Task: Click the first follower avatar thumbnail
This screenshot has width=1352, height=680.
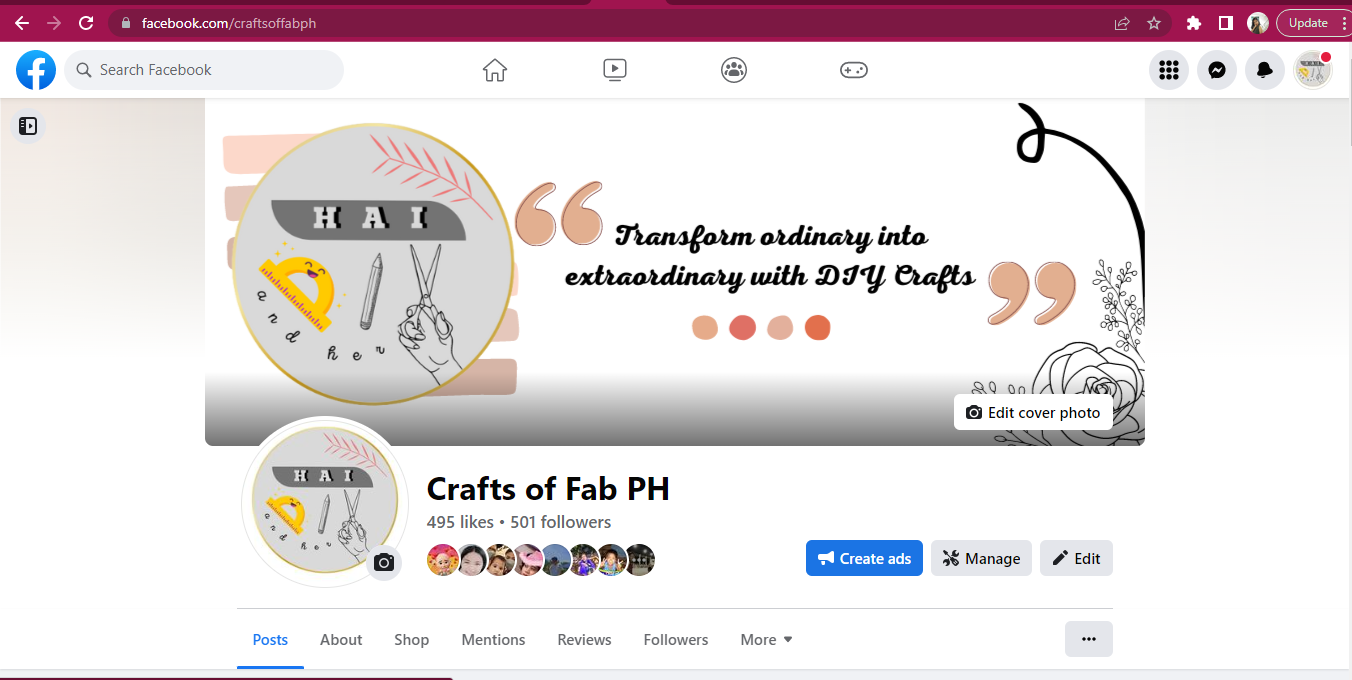Action: tap(442, 560)
